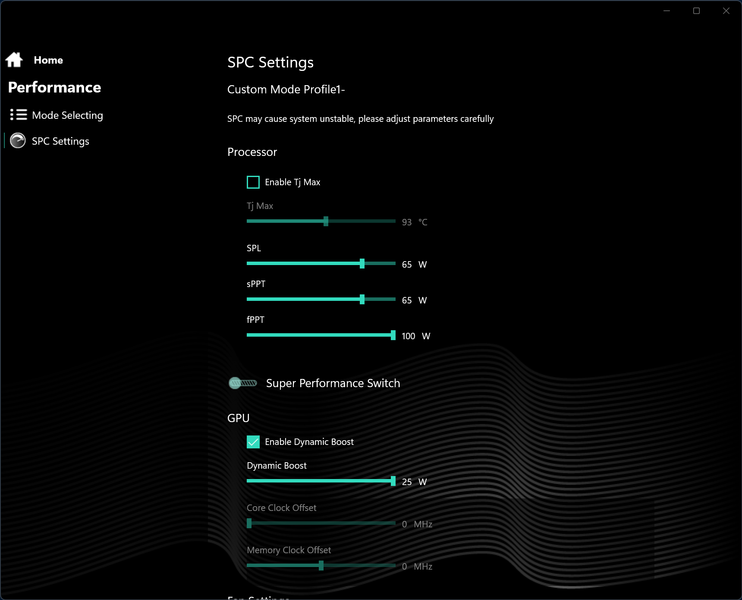The height and width of the screenshot is (600, 742).
Task: Click Custom Mode Profile1- text
Action: click(286, 89)
